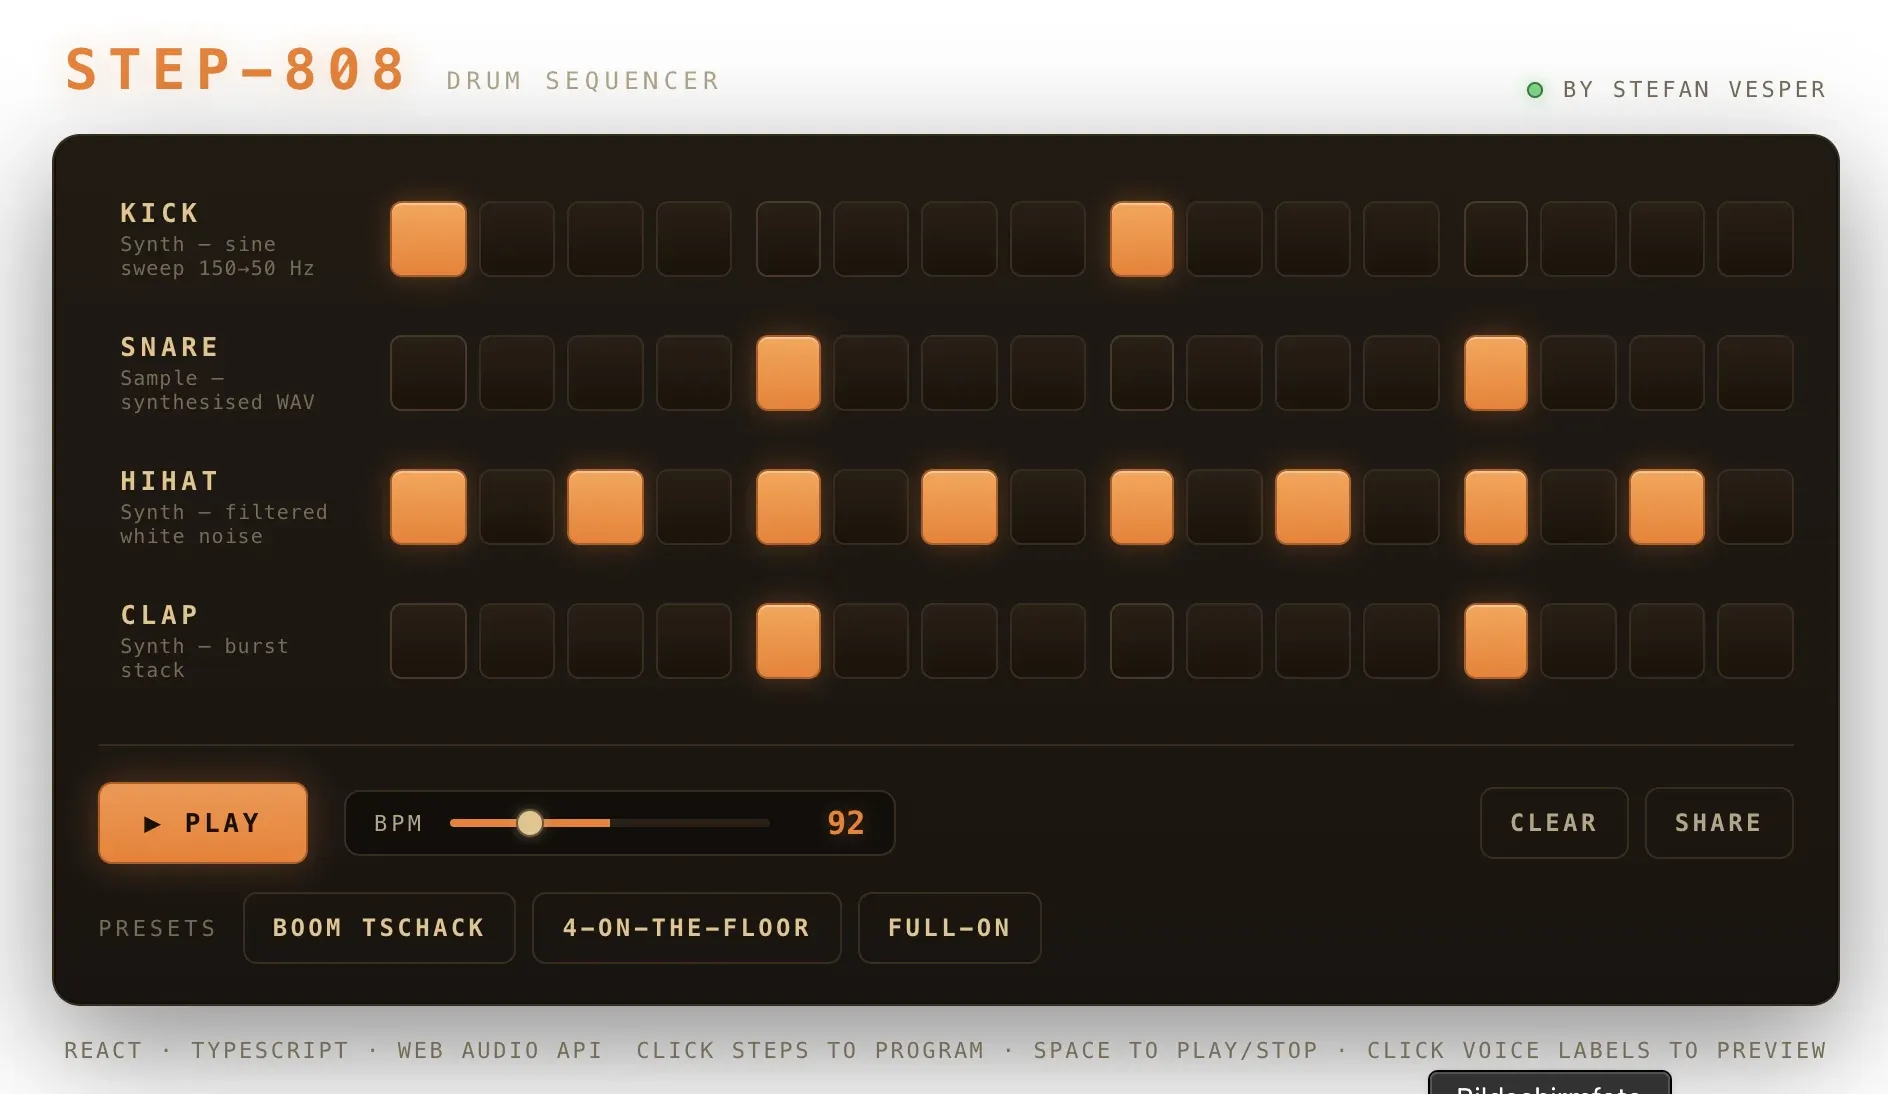1888x1094 pixels.
Task: Load the BOOM TSCHACK preset
Action: pos(379,928)
